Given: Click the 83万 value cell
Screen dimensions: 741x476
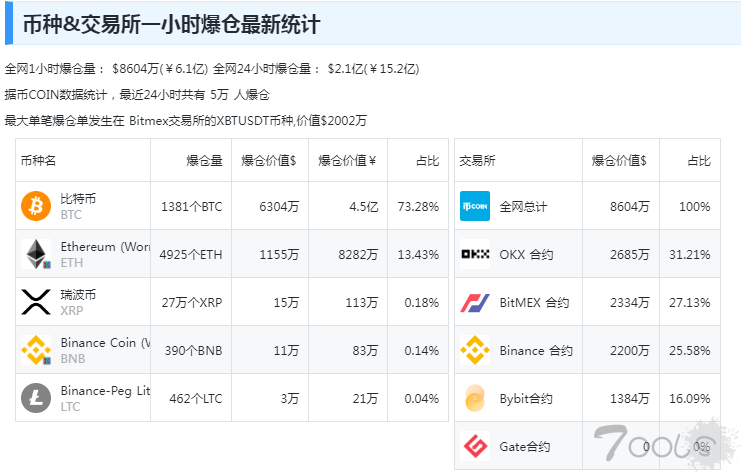Looking at the screenshot, I should coord(365,351).
